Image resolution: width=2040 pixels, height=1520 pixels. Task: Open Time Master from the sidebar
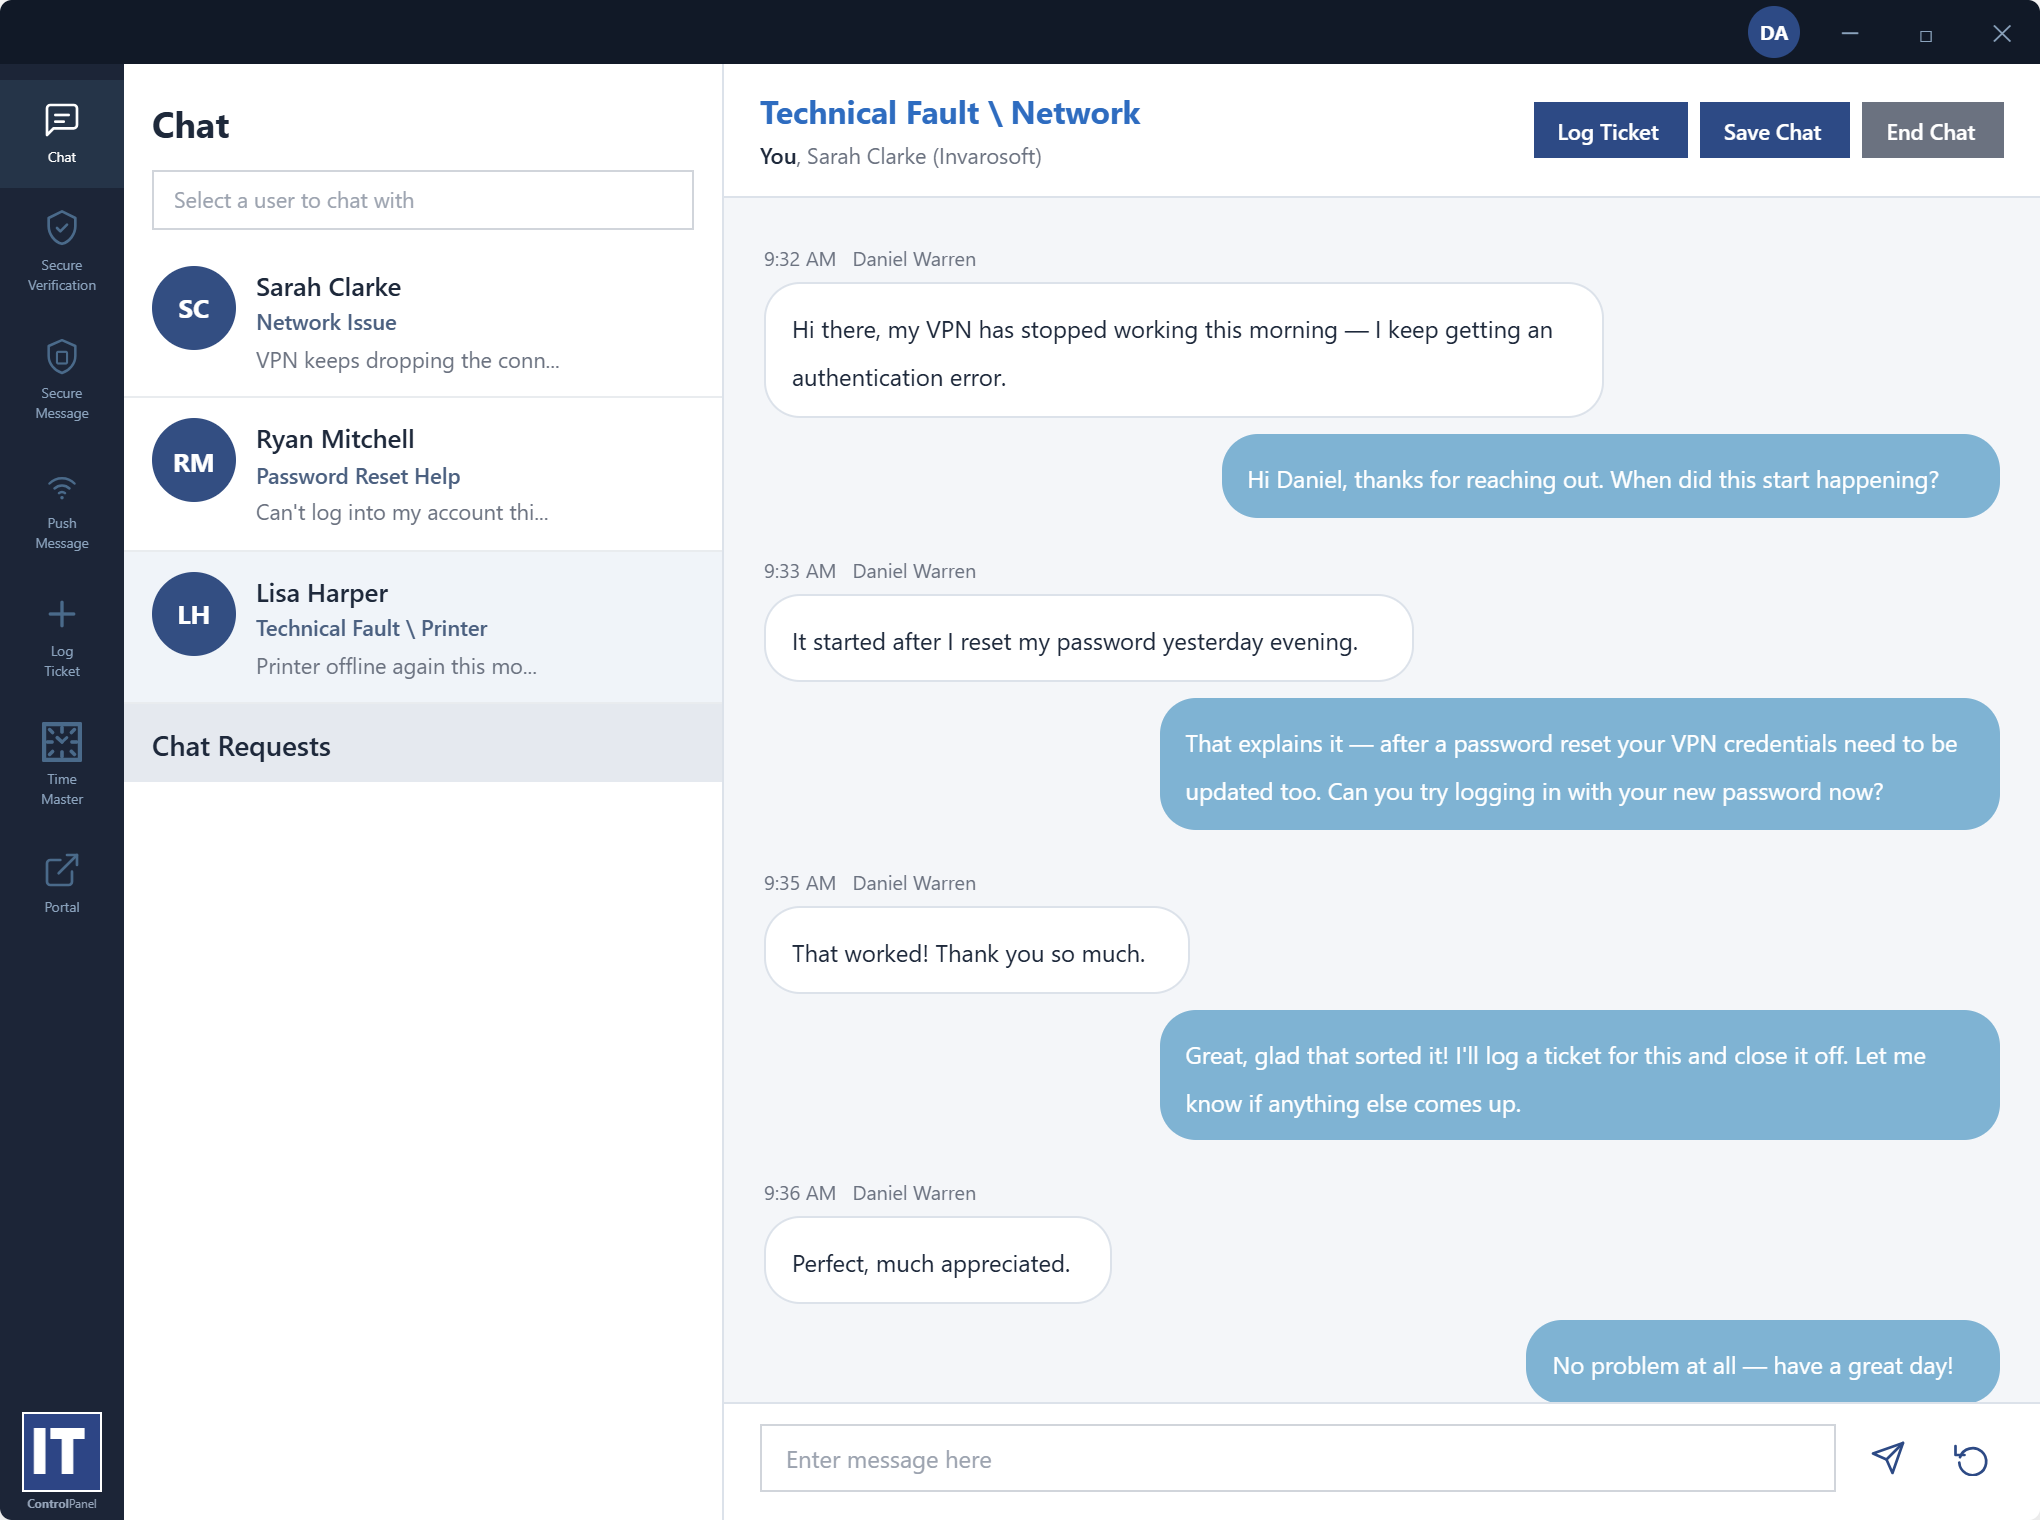(x=62, y=765)
